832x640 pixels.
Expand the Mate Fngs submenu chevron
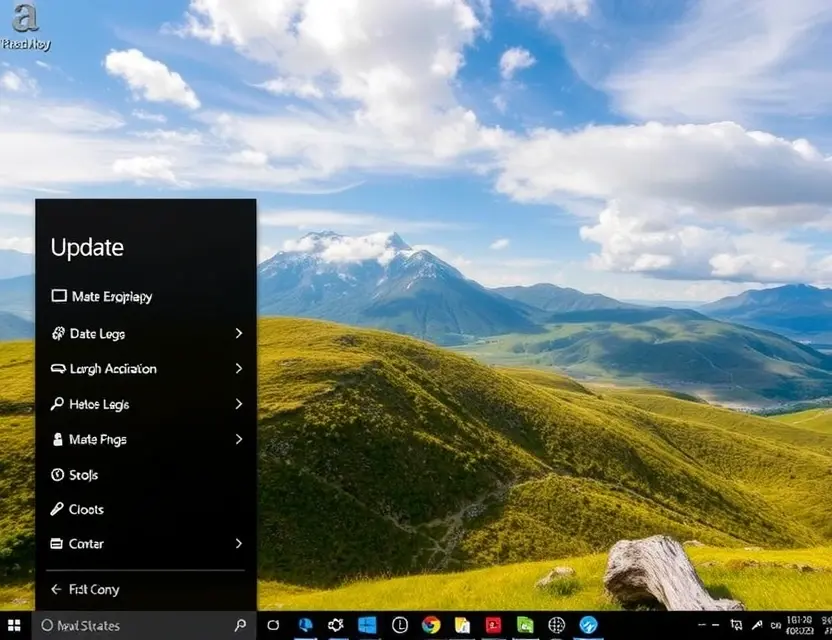[239, 439]
